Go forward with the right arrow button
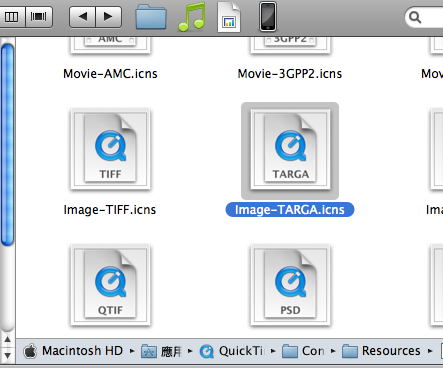This screenshot has width=443, height=368. click(x=108, y=17)
